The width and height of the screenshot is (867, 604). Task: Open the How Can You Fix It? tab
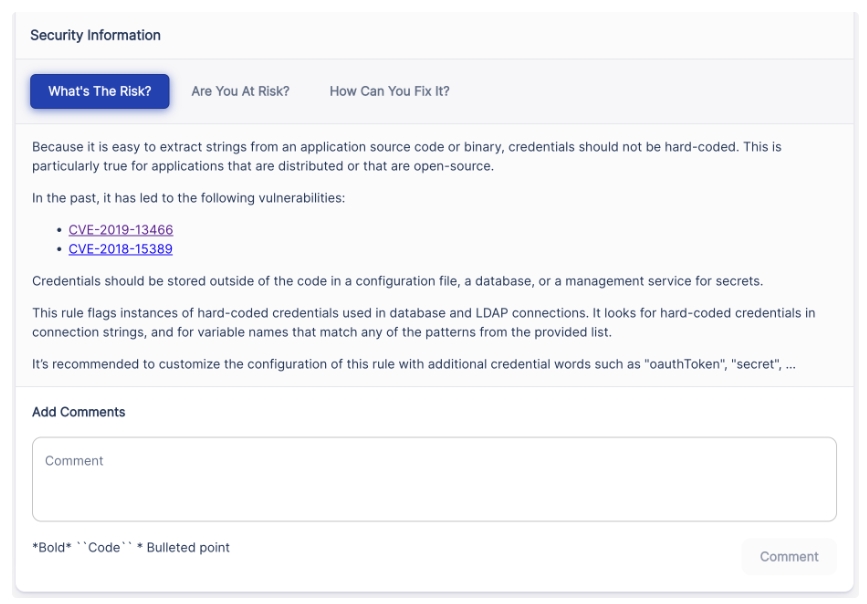389,91
